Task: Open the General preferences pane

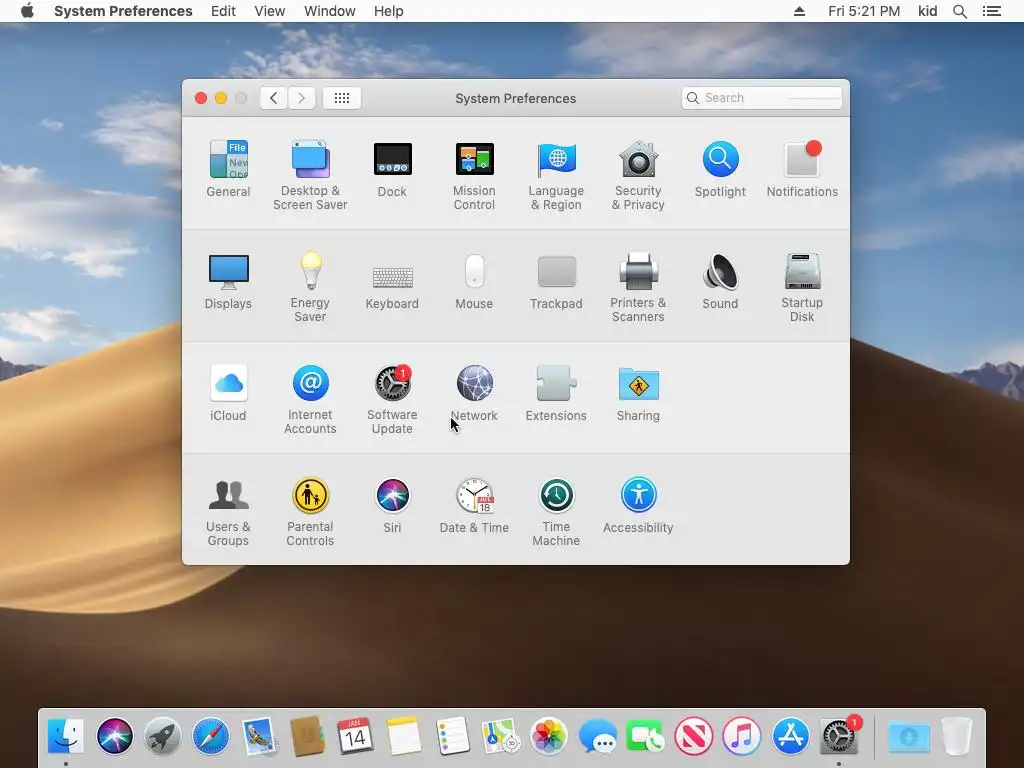Action: 228,168
